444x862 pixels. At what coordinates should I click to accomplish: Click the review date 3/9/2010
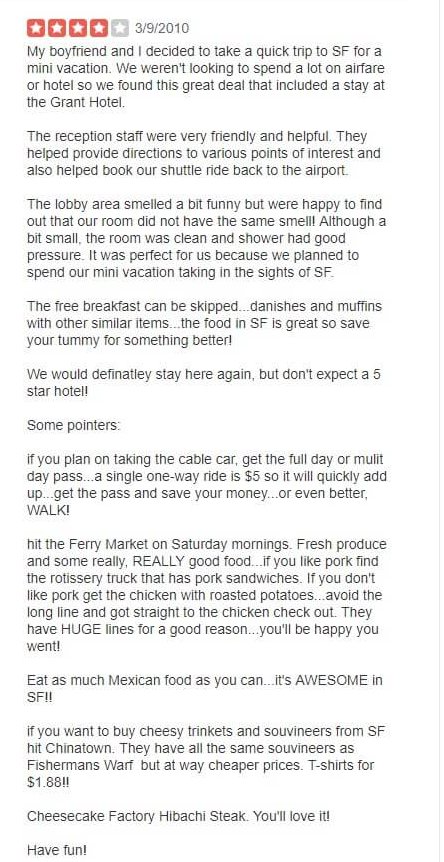click(162, 28)
